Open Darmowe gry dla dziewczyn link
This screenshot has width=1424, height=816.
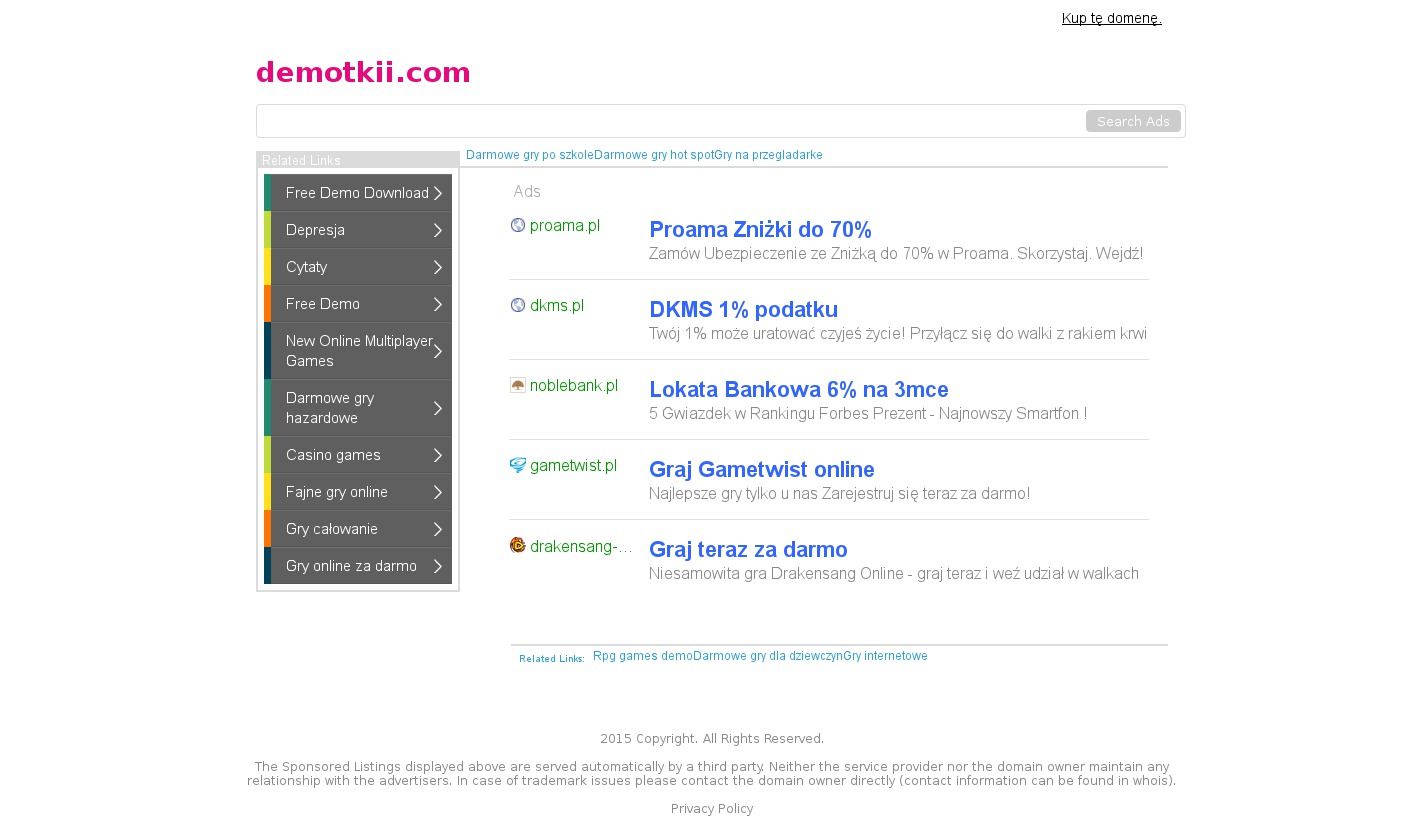point(768,656)
